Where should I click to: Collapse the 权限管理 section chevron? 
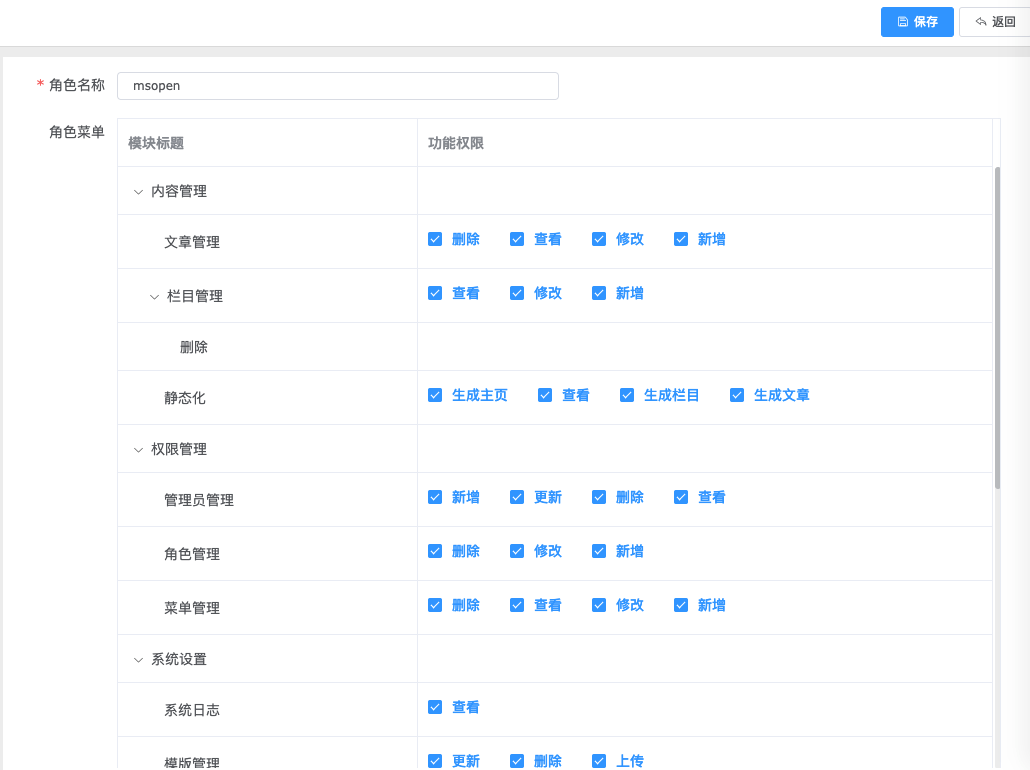tap(138, 450)
